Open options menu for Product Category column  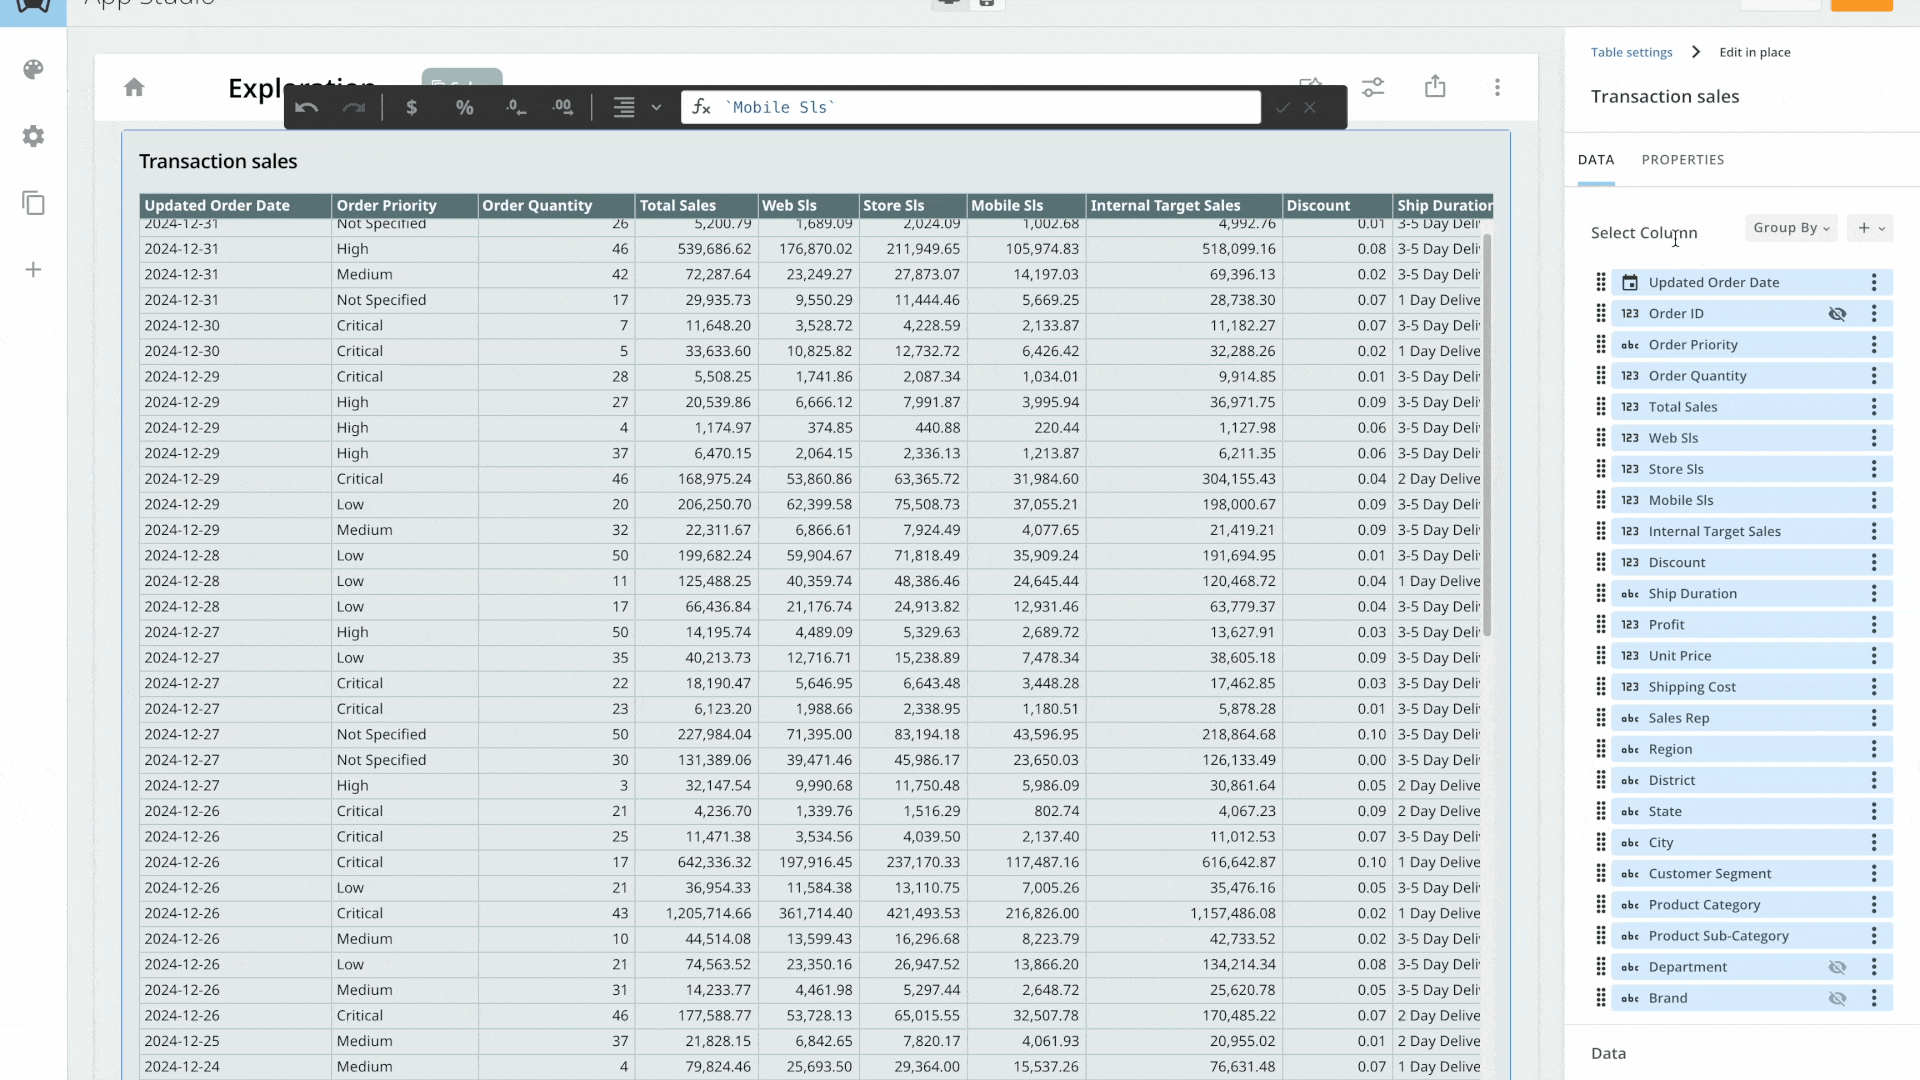pyautogui.click(x=1874, y=905)
